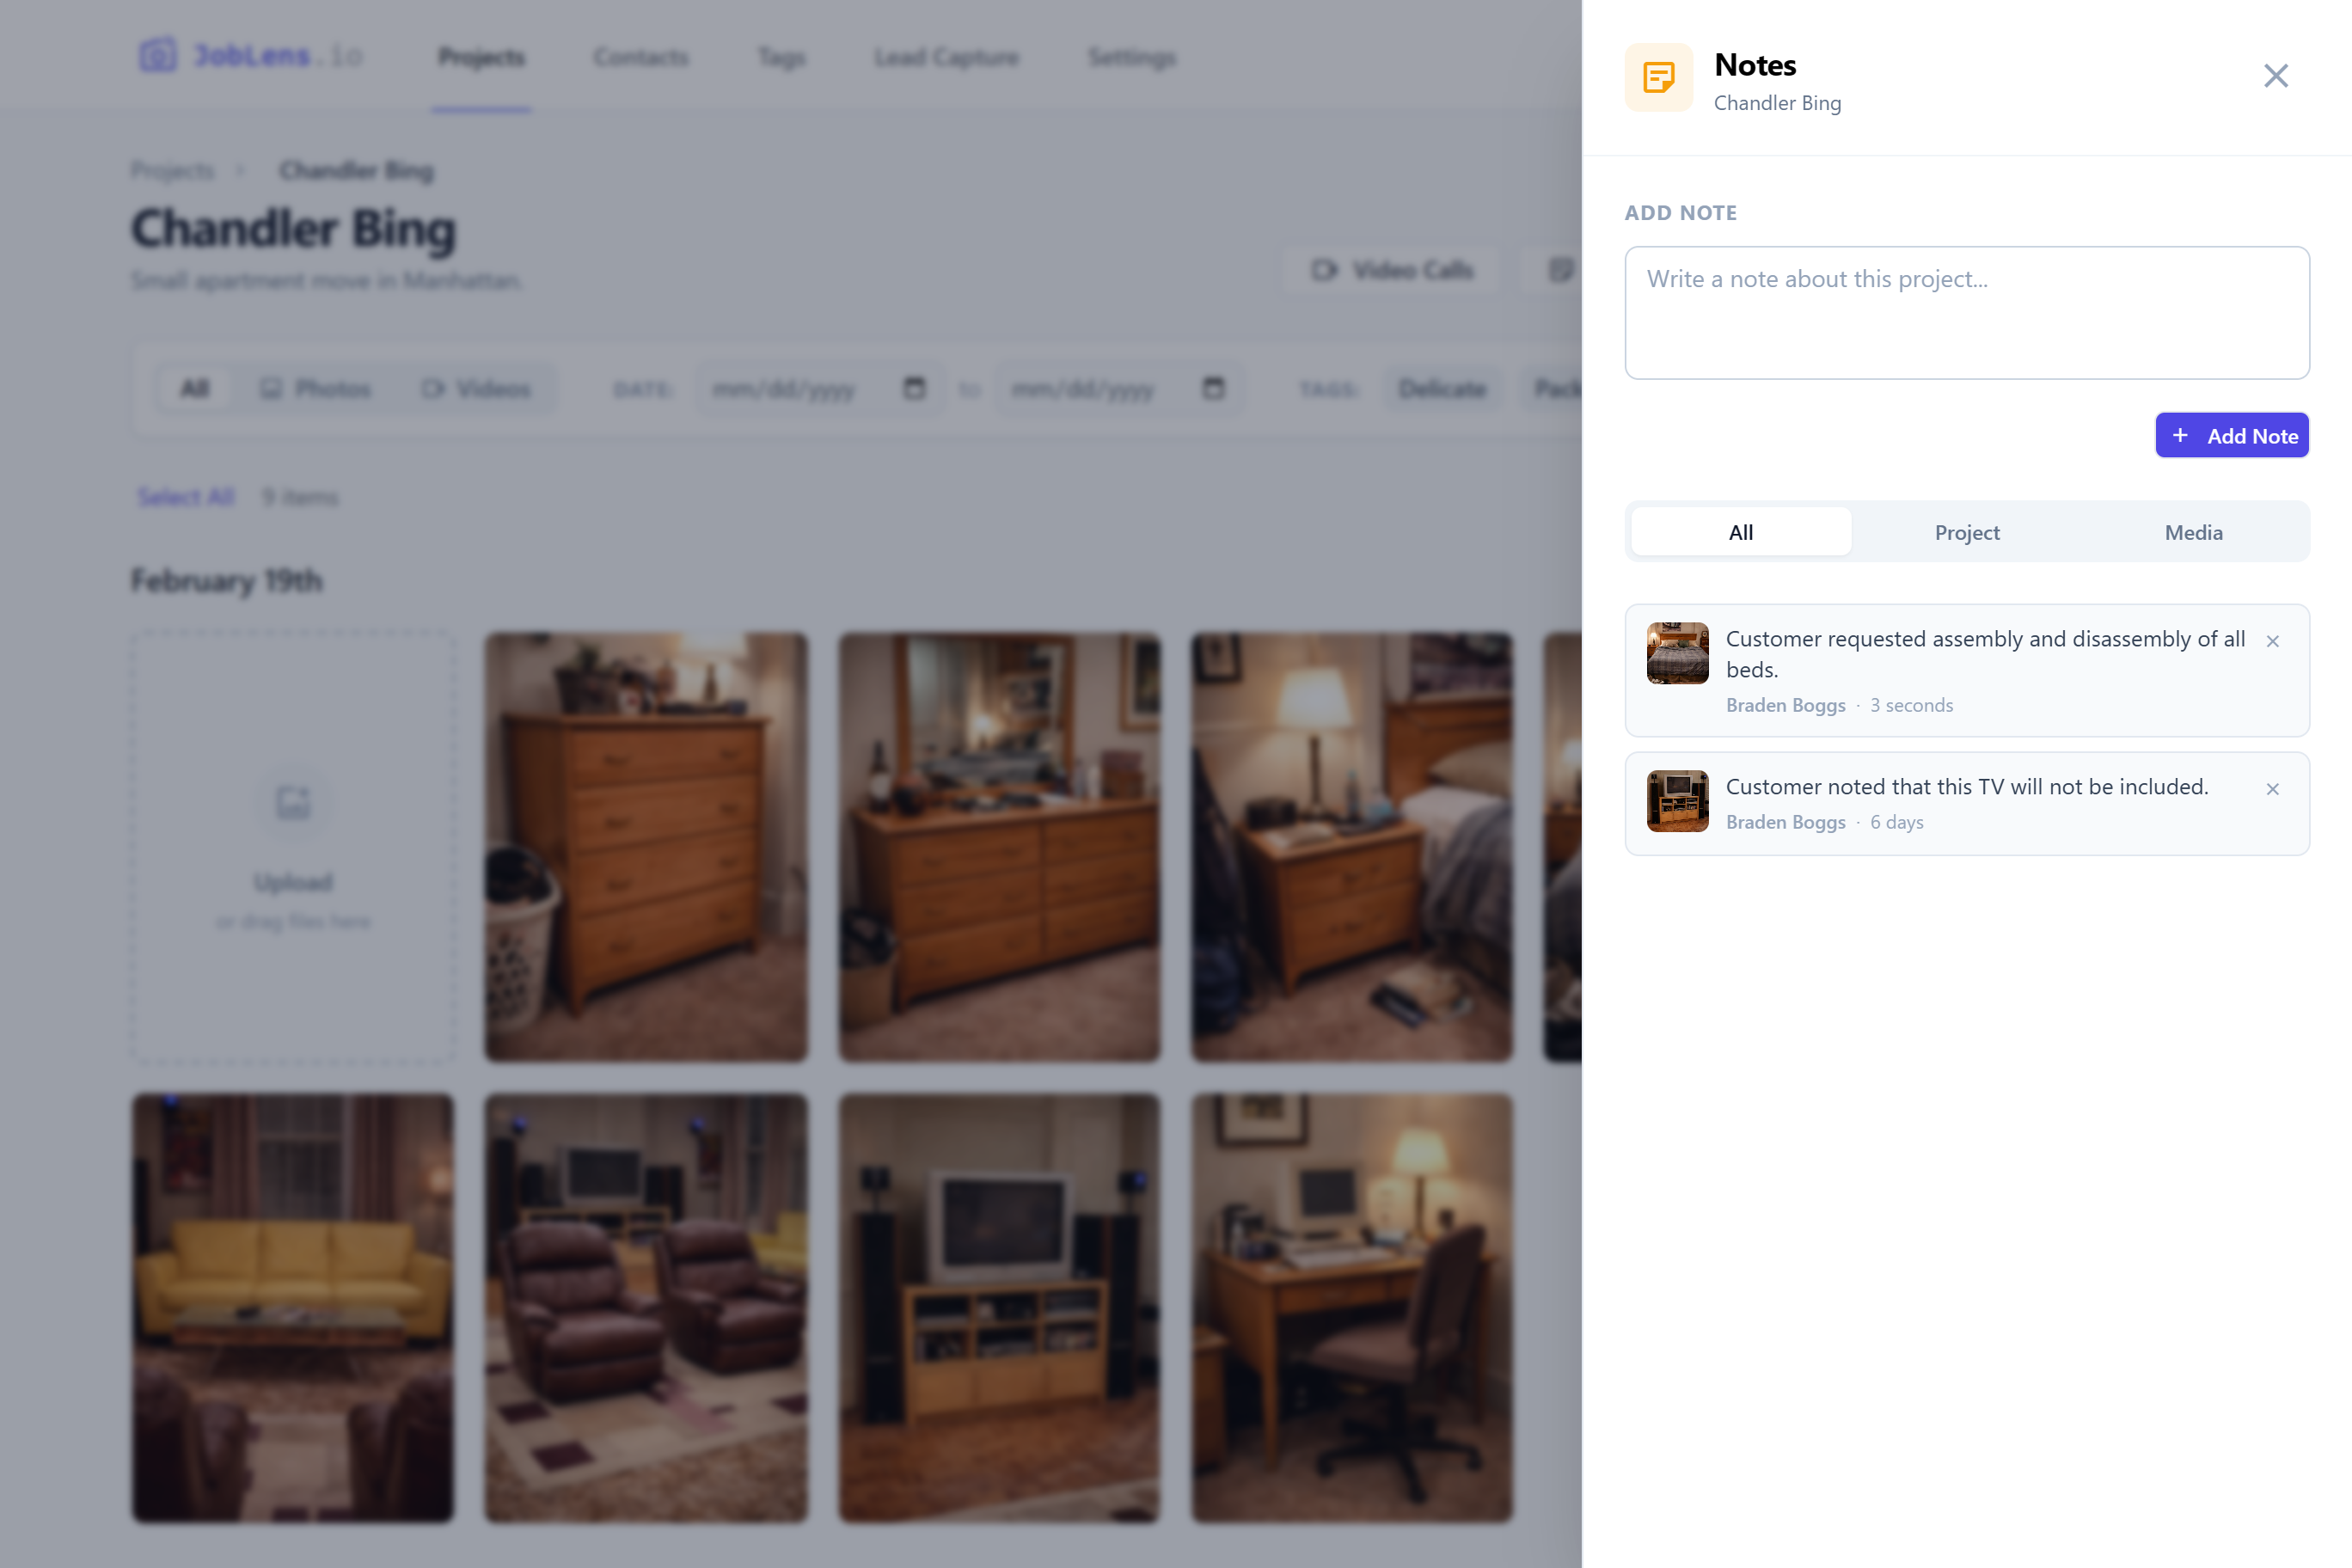Open the start date calendar picker icon
Viewport: 2352px width, 1568px height.
click(913, 389)
